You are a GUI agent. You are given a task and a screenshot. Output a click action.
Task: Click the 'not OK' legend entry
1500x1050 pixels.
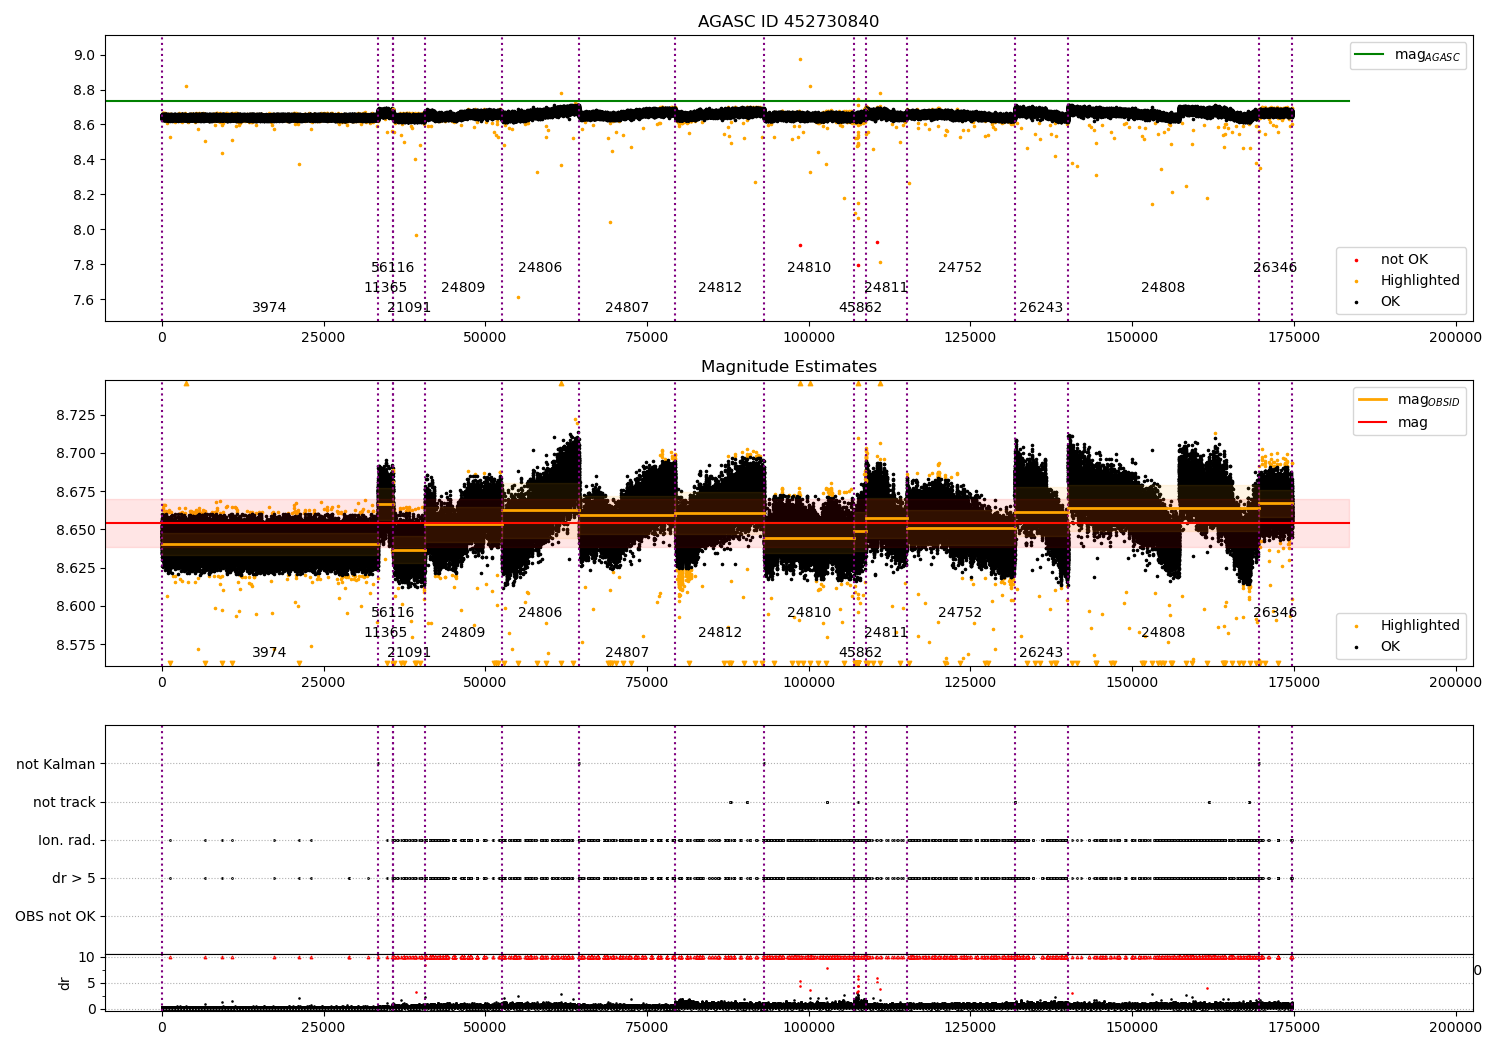click(1404, 260)
